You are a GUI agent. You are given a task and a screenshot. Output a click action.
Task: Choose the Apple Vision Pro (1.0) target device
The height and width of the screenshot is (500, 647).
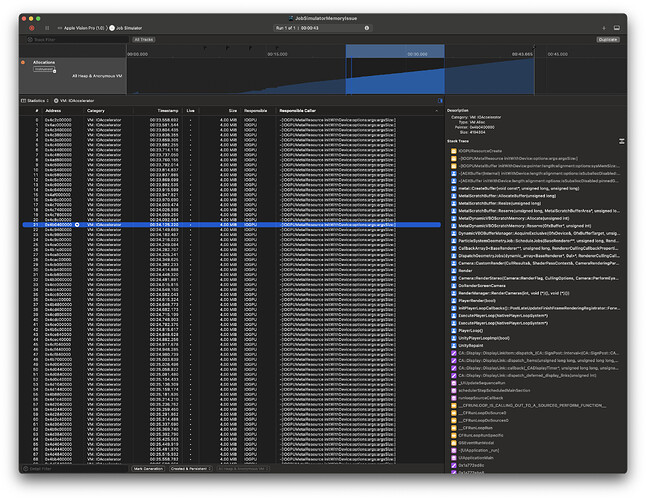click(x=83, y=28)
